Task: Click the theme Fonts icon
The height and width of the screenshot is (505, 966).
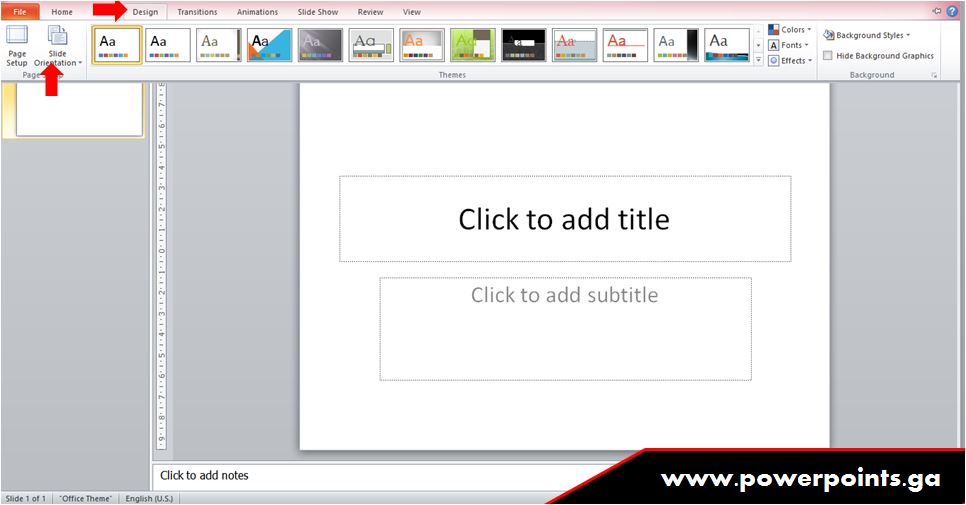Action: pyautogui.click(x=774, y=45)
